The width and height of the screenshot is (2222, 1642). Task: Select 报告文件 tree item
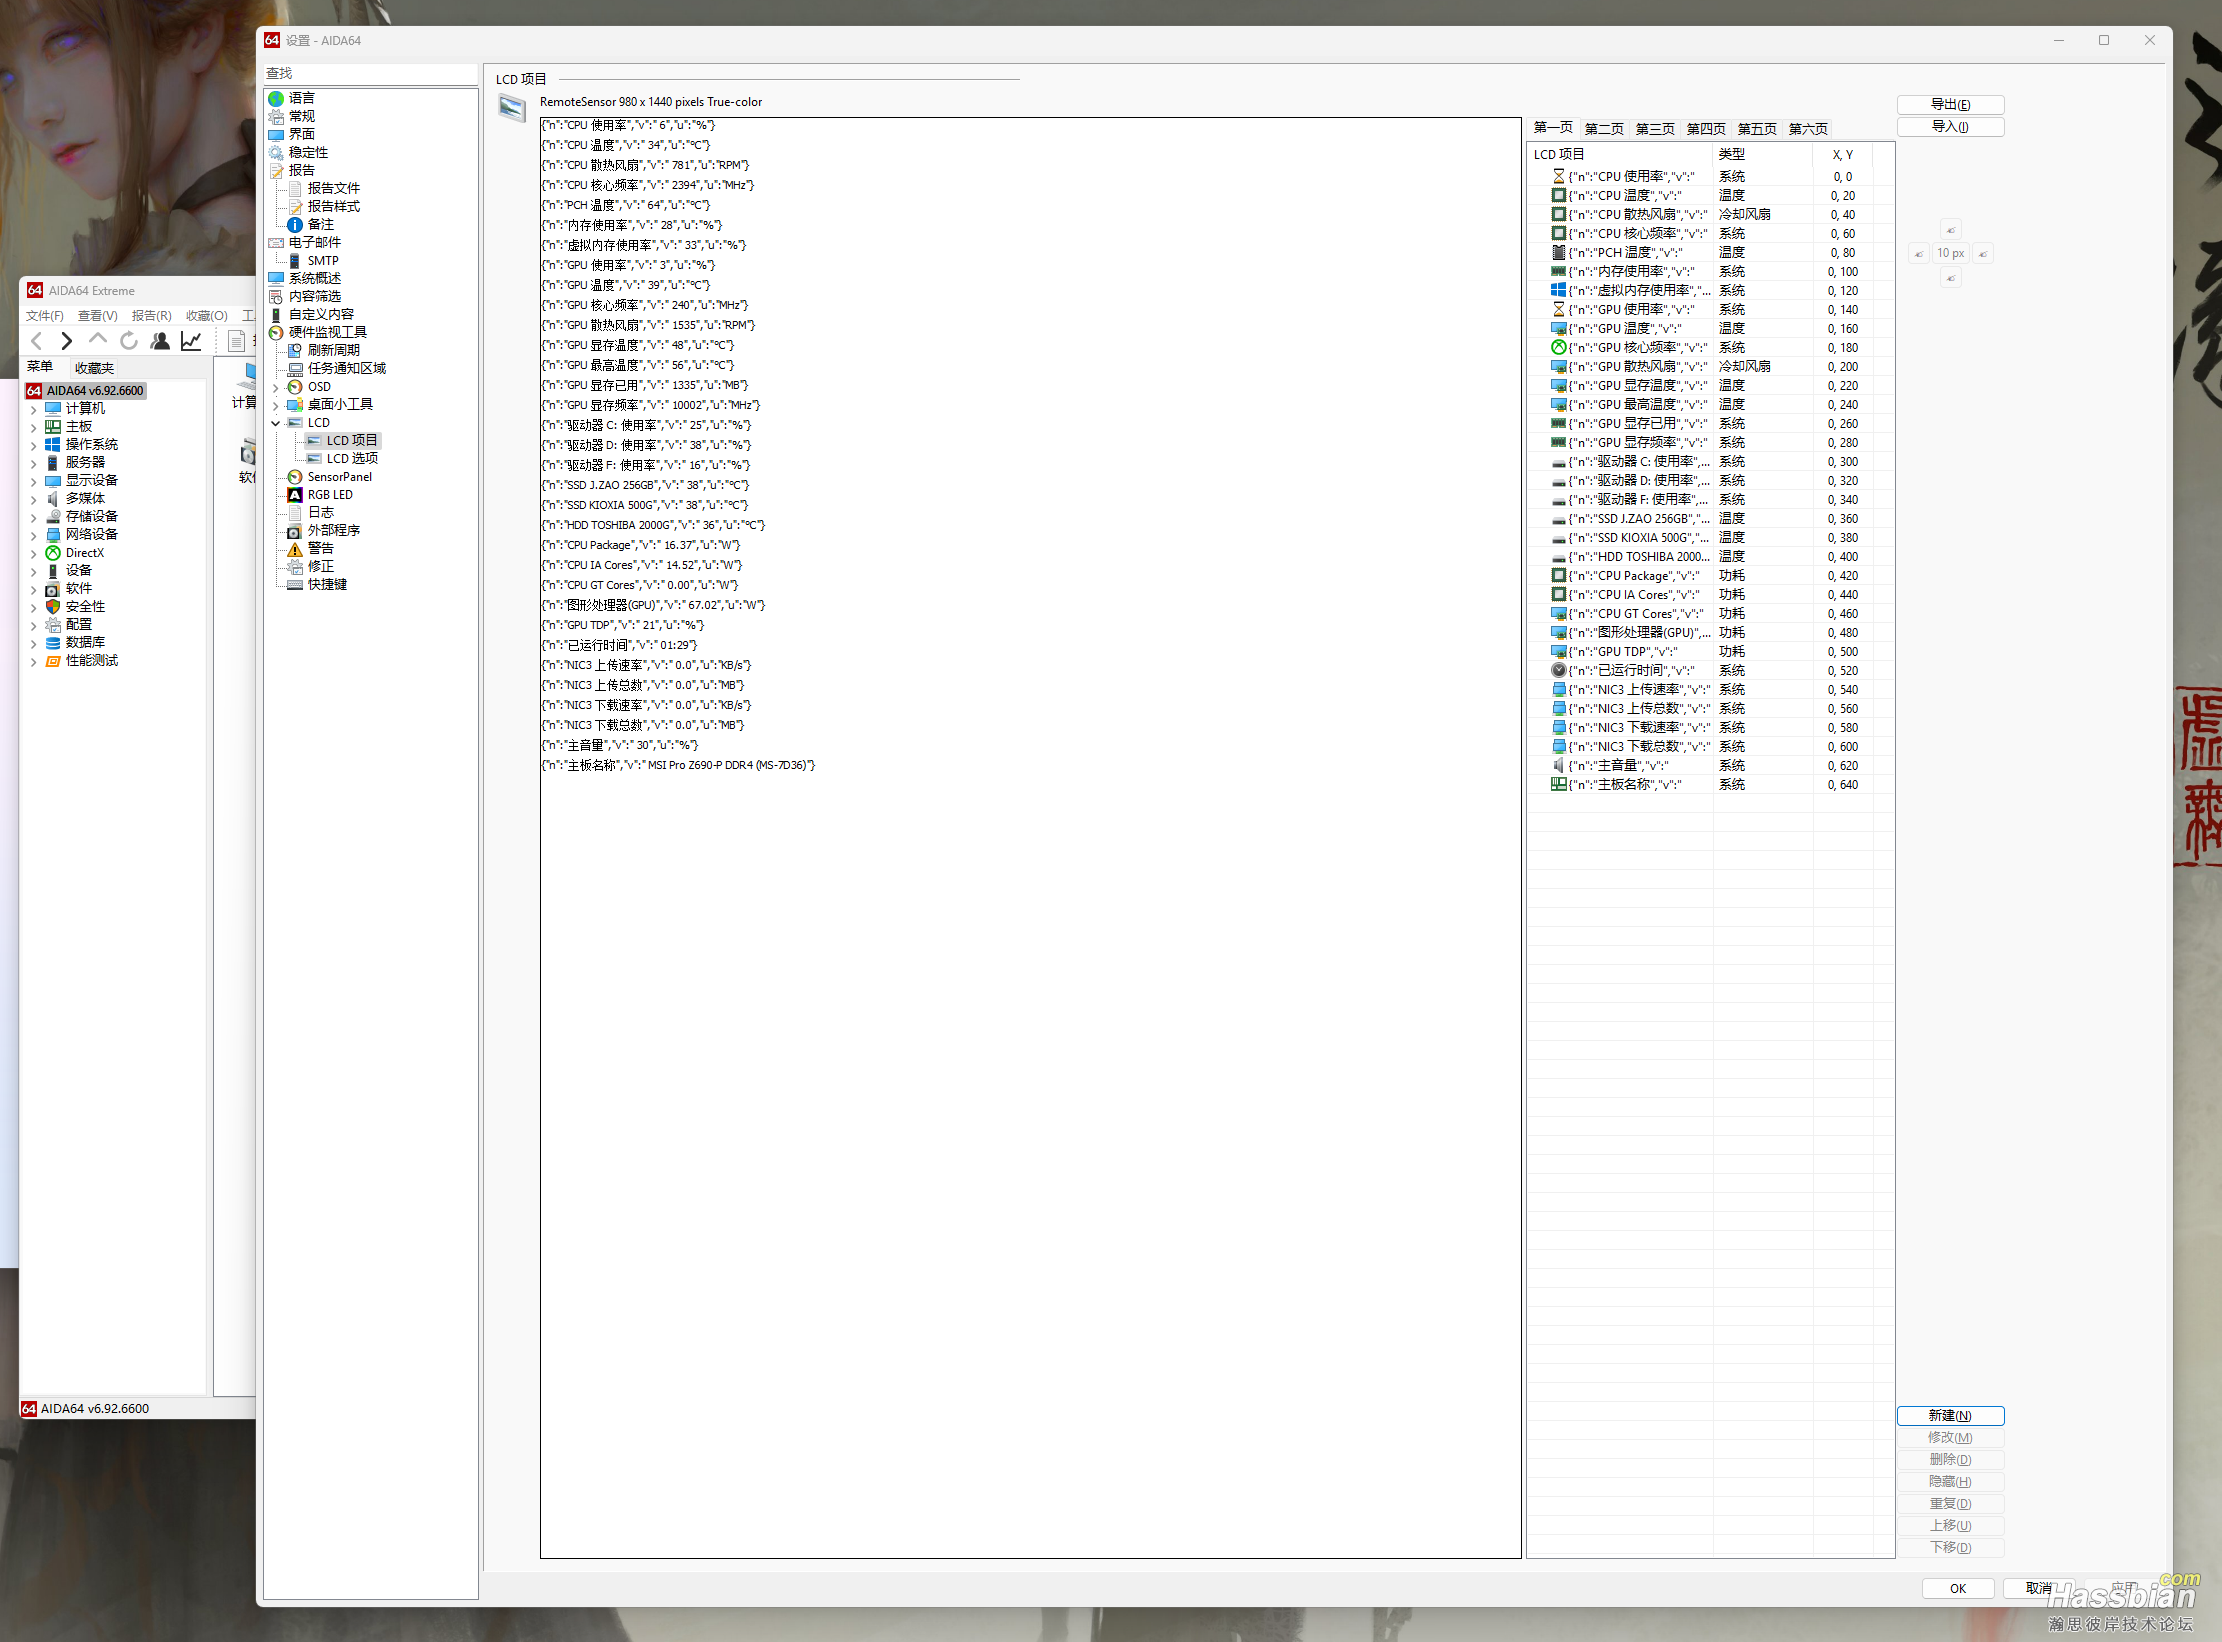[x=333, y=189]
